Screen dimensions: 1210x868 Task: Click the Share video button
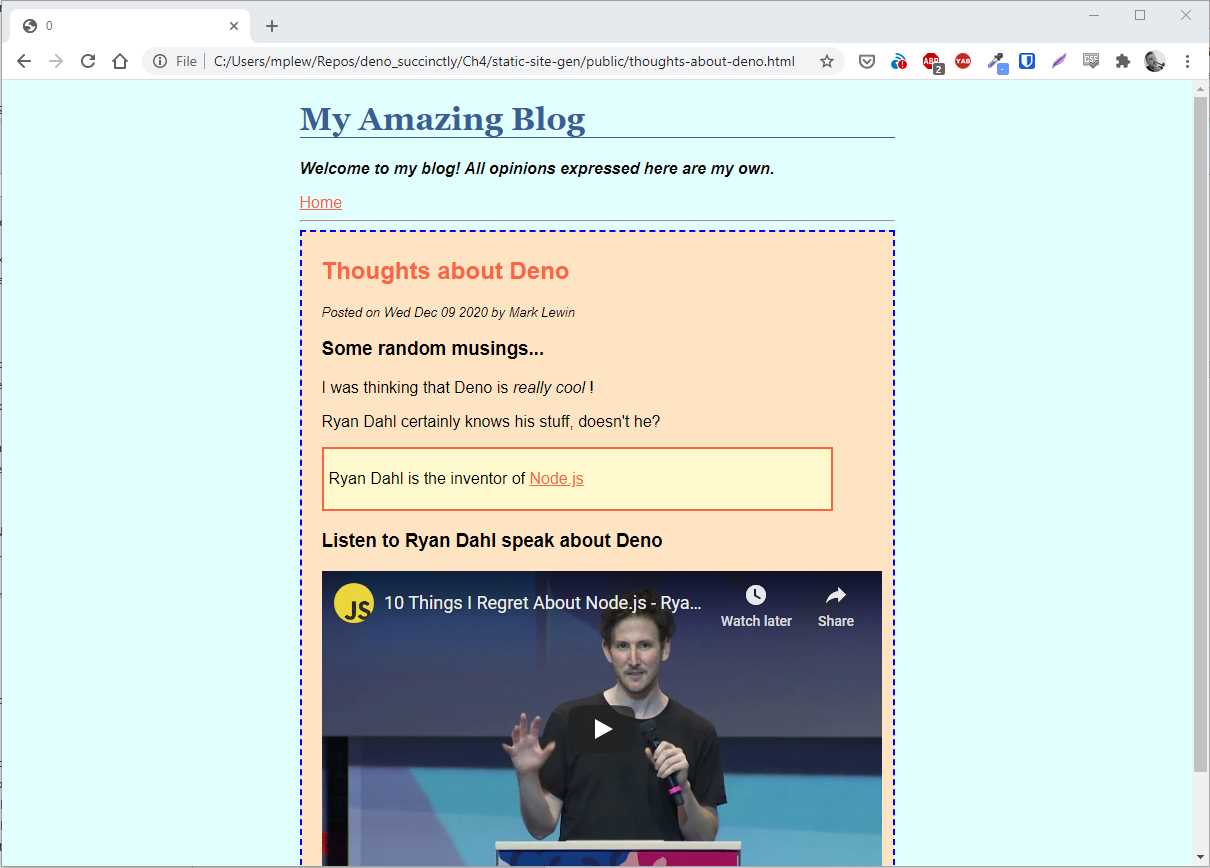pyautogui.click(x=836, y=607)
